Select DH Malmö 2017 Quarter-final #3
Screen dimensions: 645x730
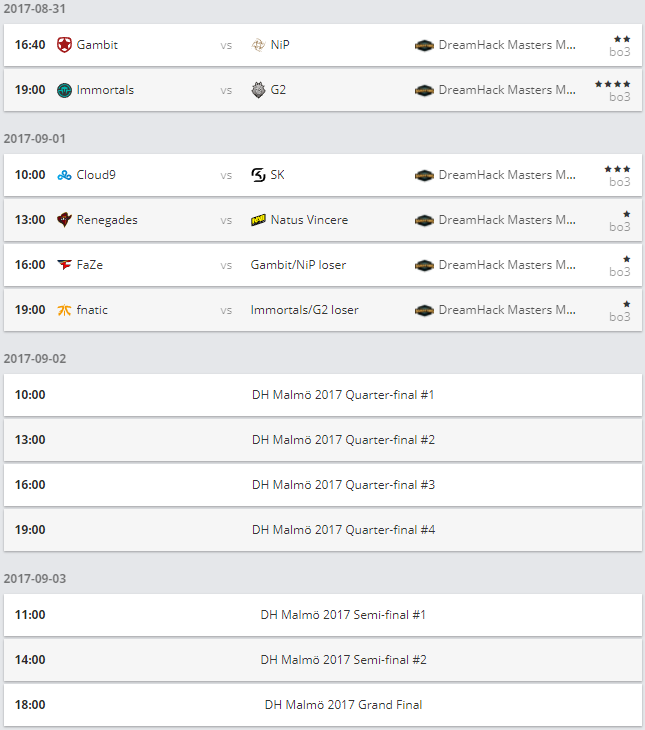click(343, 485)
